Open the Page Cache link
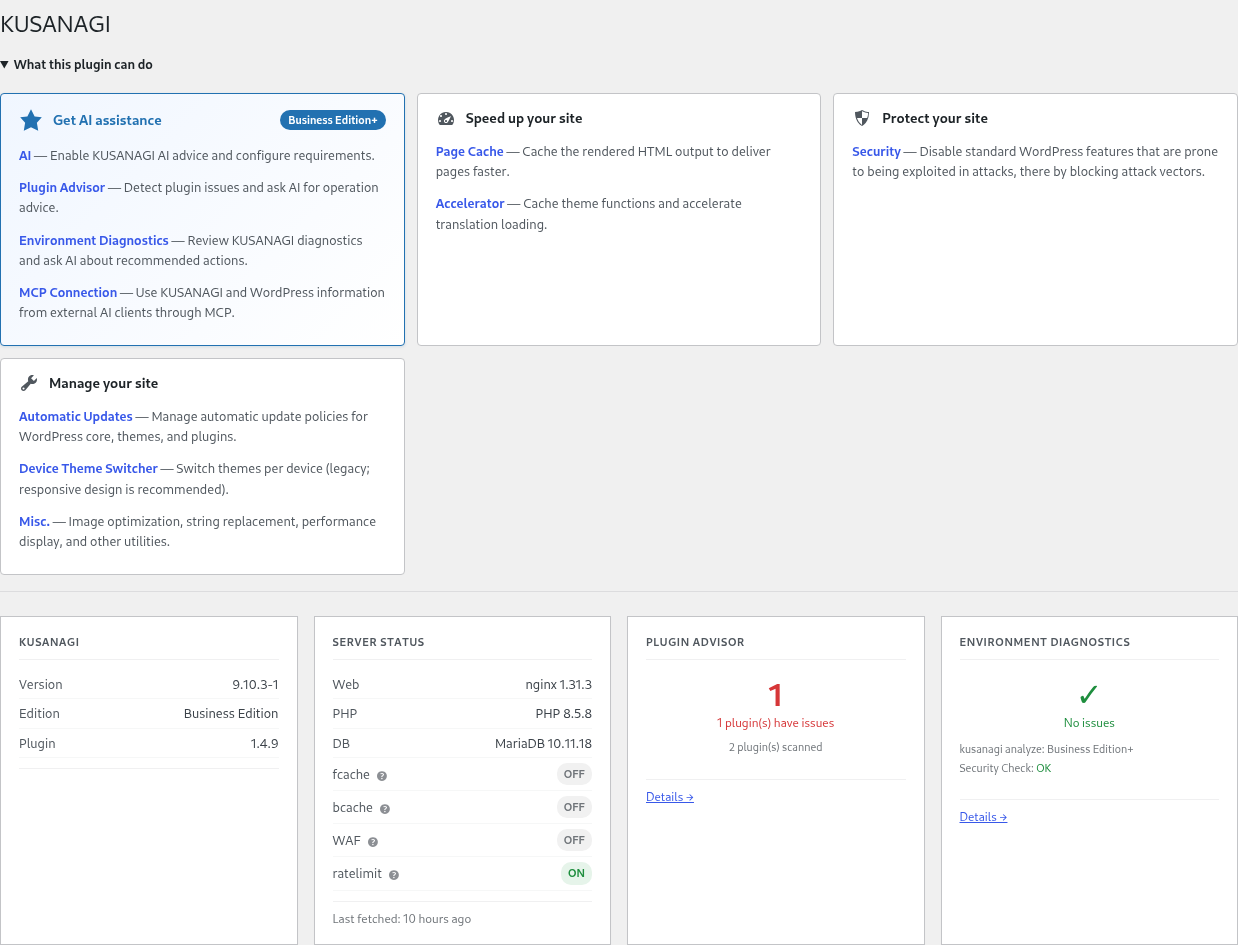Screen dimensions: 1238x945 pos(470,151)
